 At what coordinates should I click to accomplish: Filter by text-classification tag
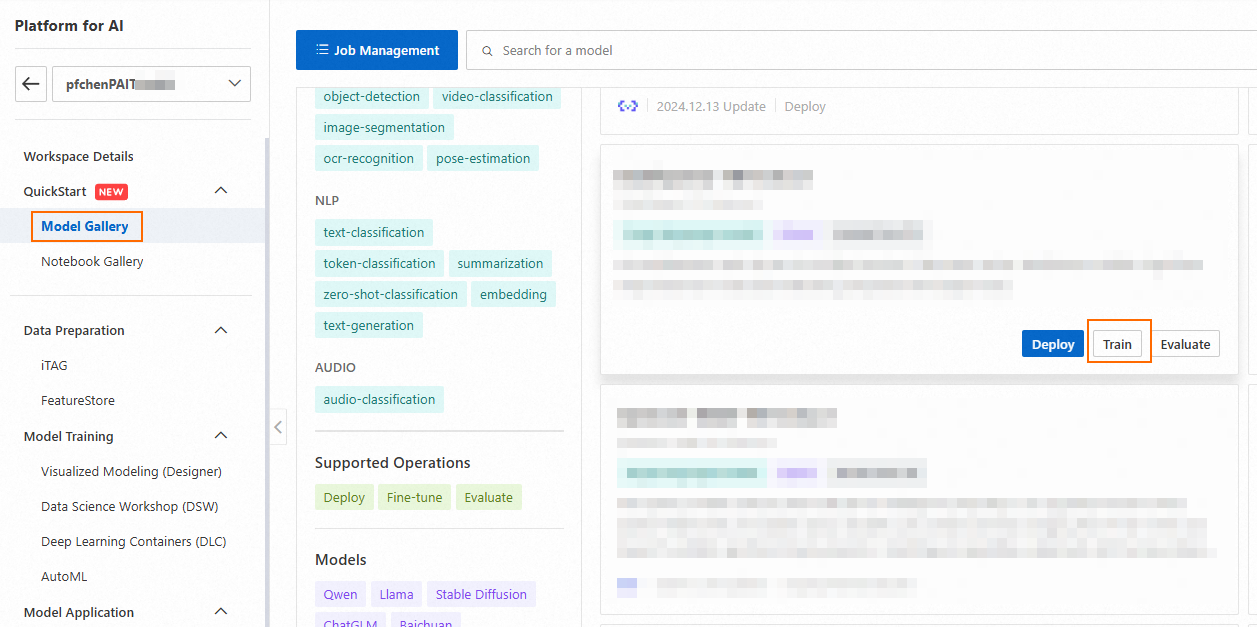374,232
